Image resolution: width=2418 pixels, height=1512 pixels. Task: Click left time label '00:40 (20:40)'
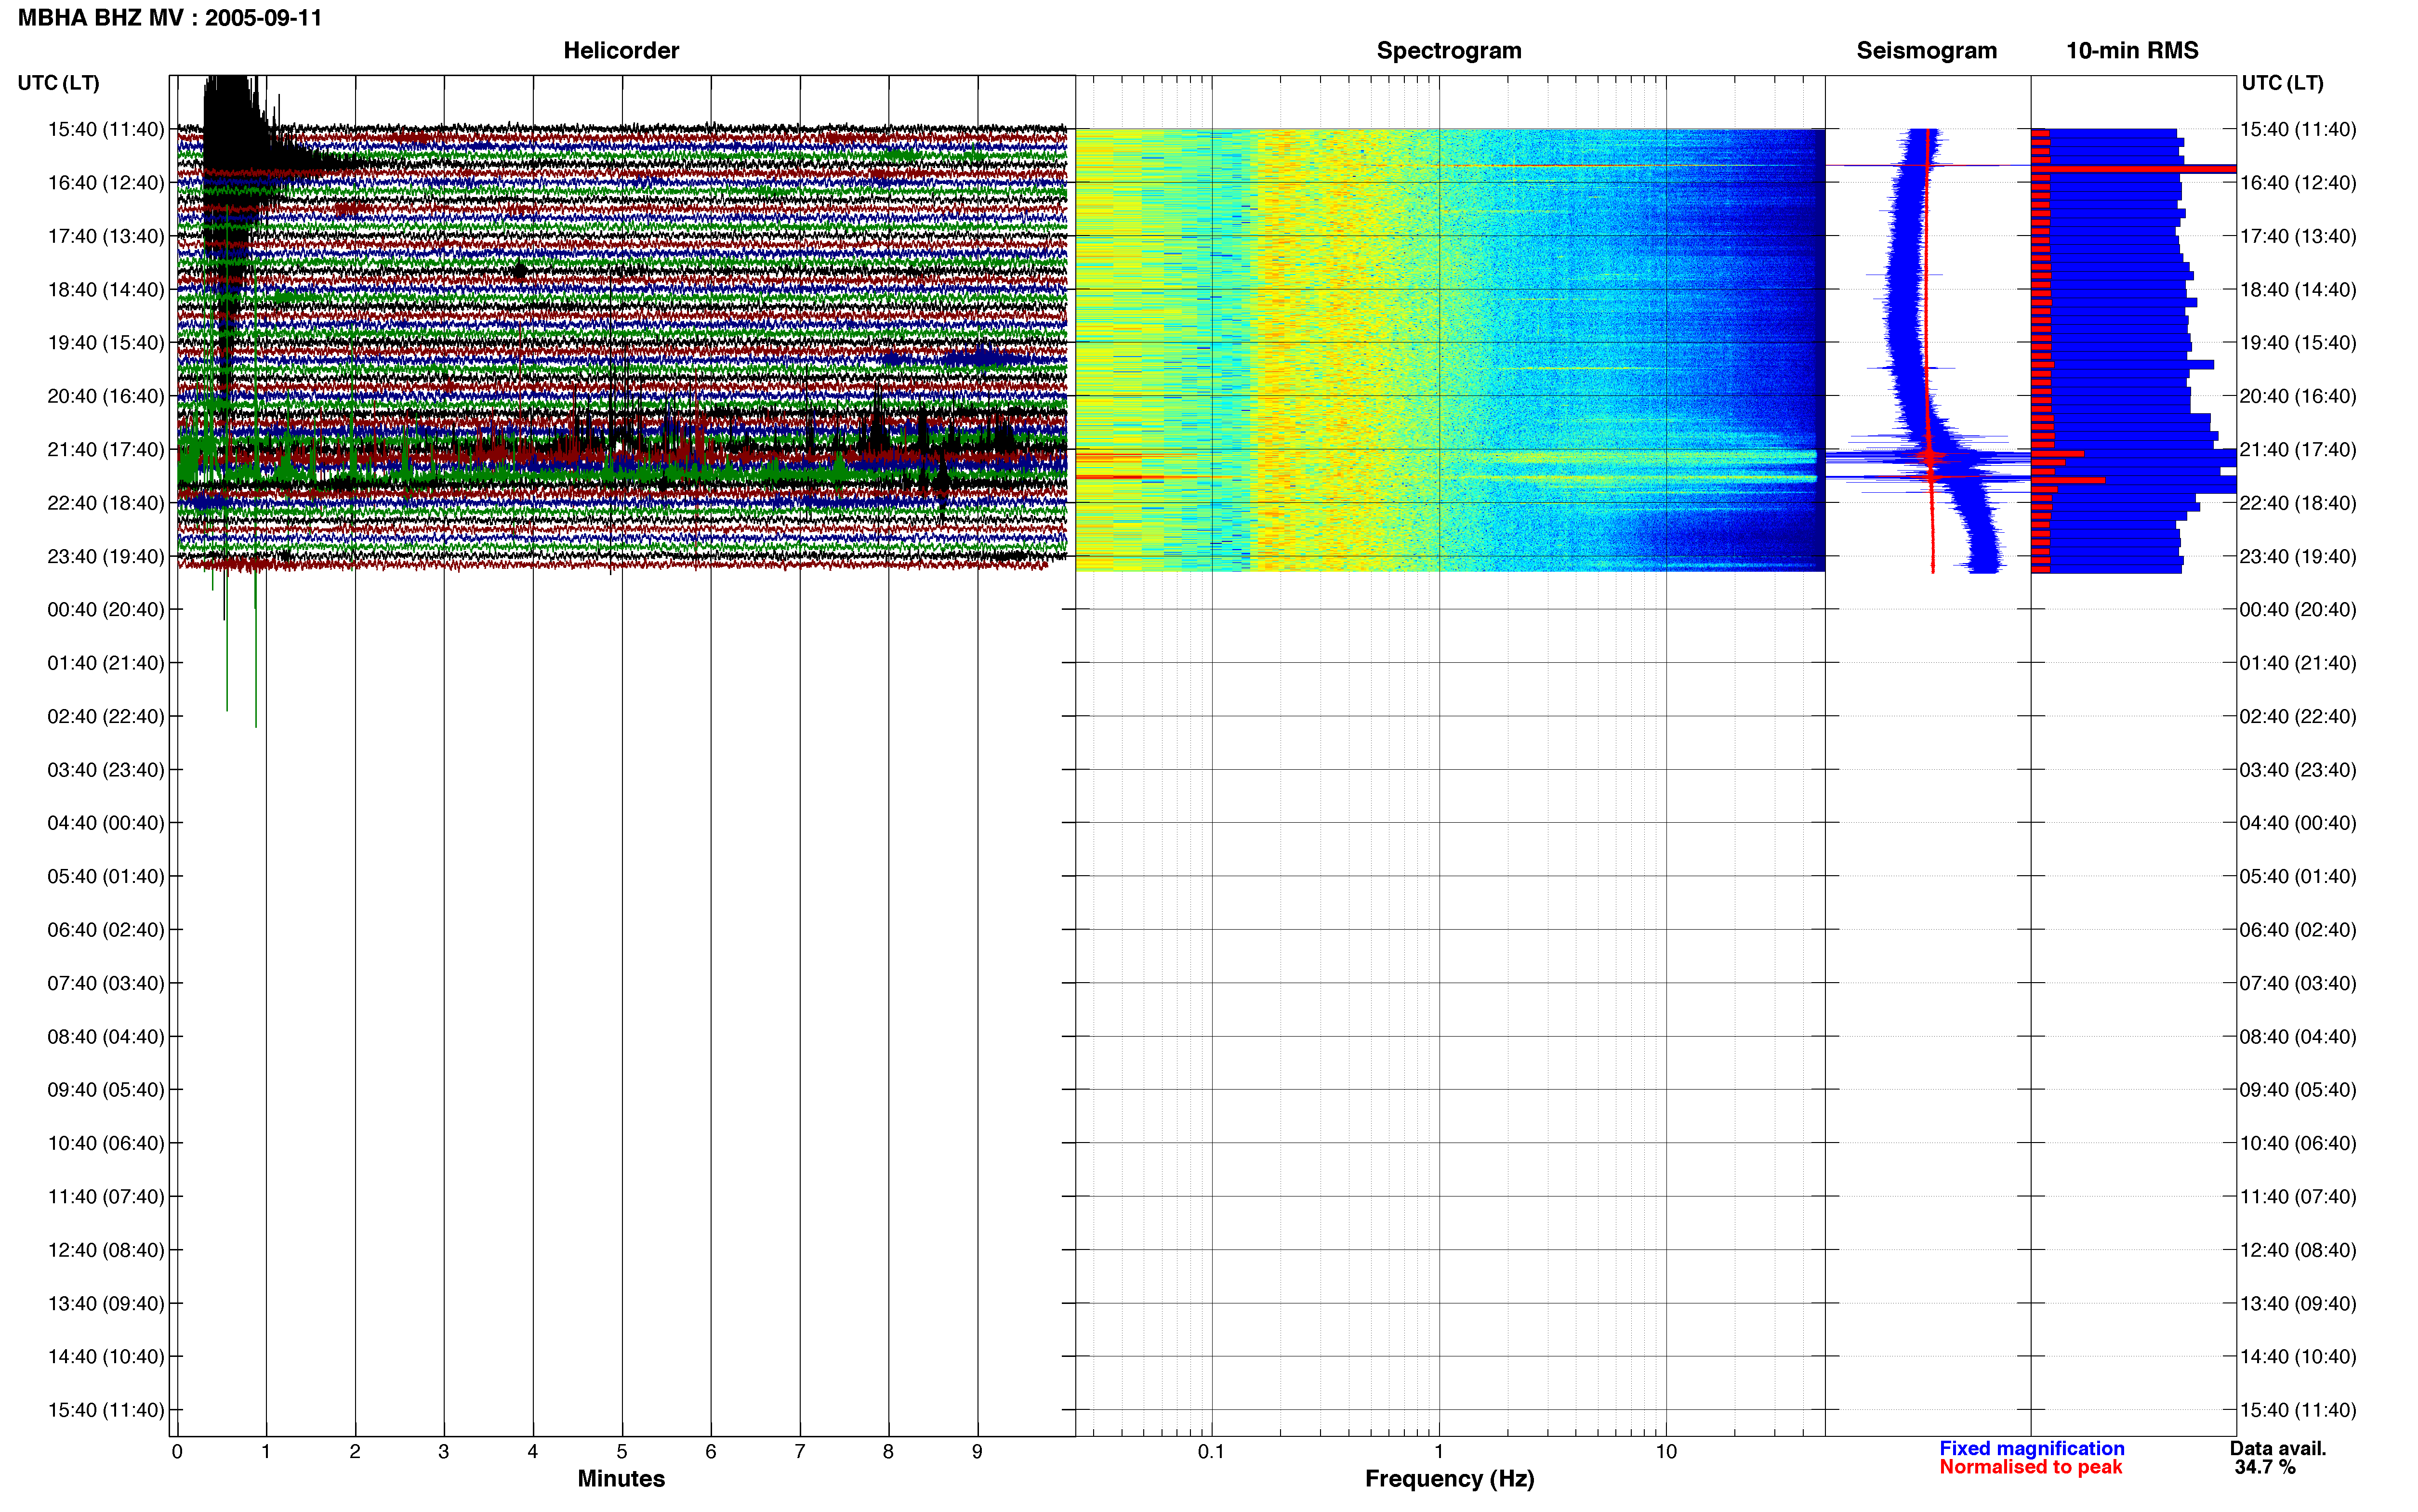[106, 610]
